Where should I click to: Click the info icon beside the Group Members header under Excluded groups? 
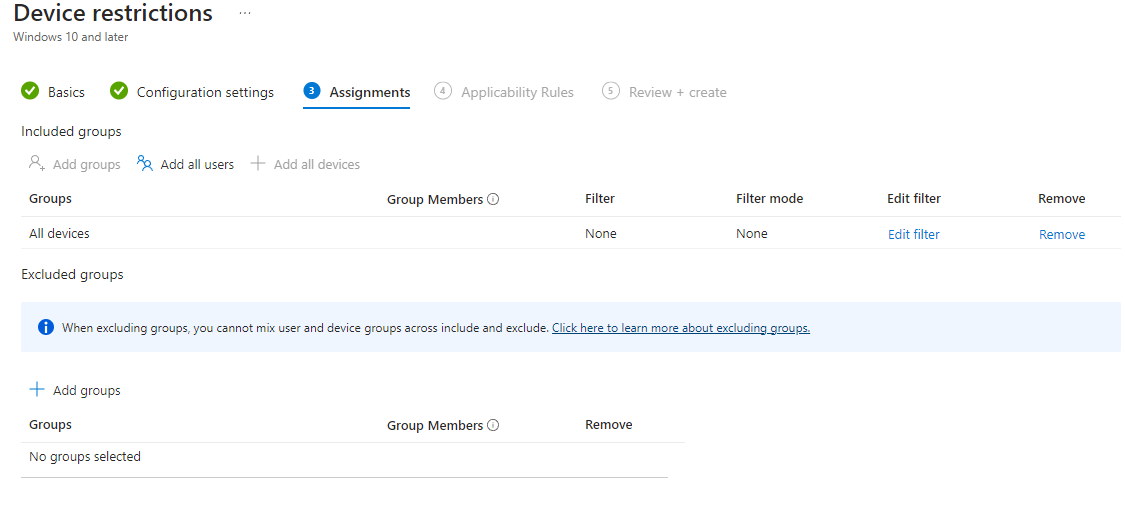[493, 425]
